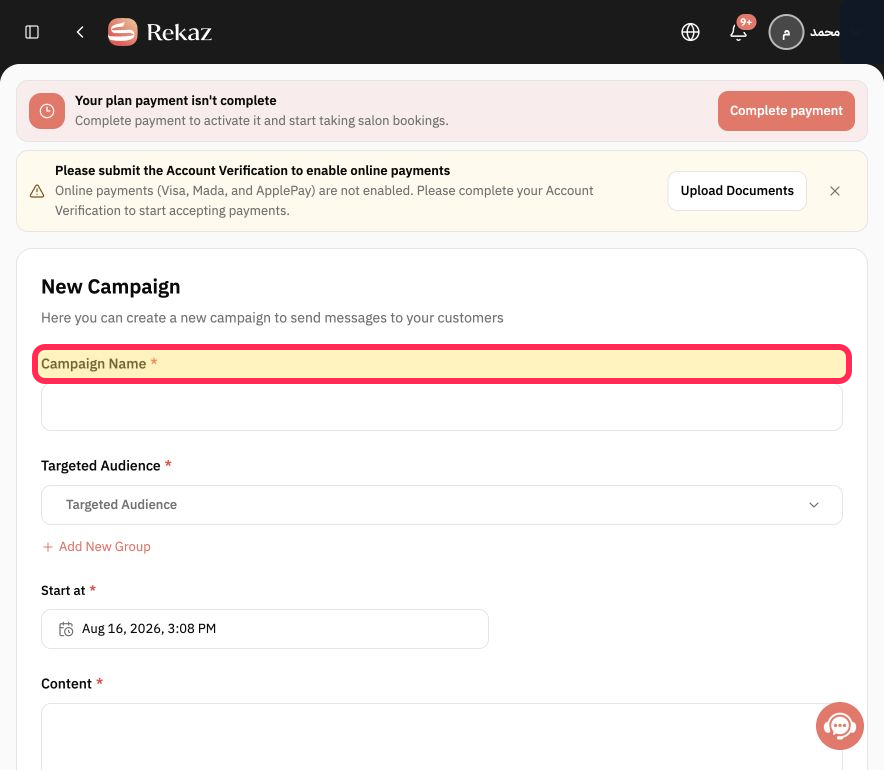
Task: Open notifications bell with 9+ badge
Action: coord(739,32)
